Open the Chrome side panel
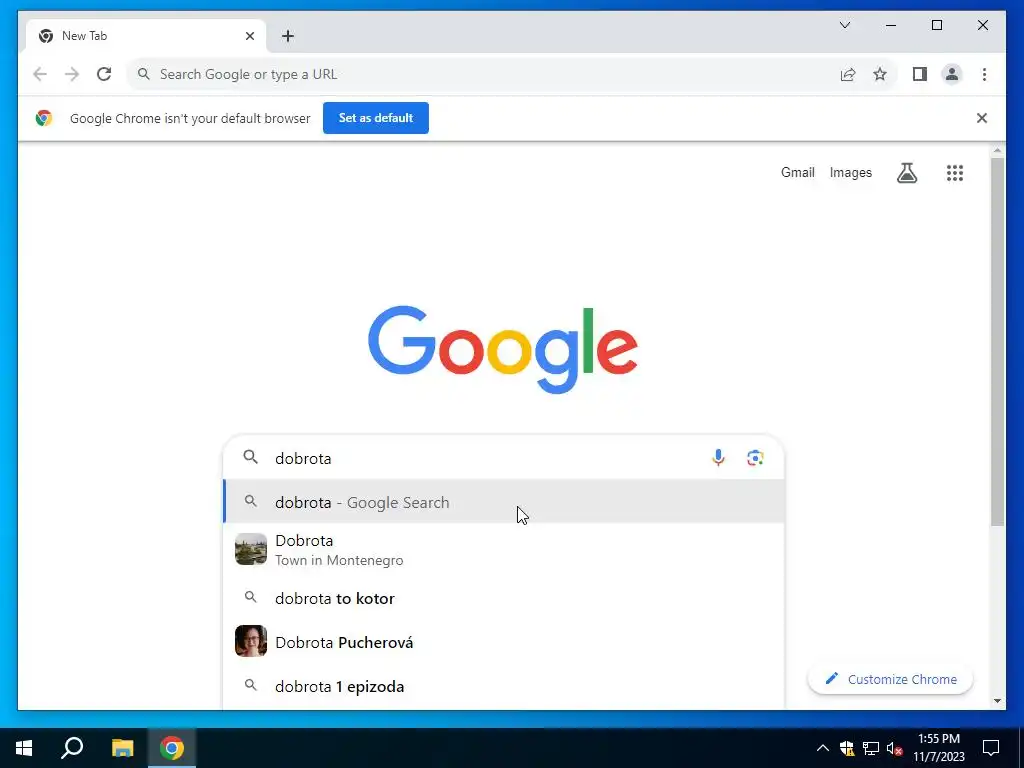This screenshot has height=768, width=1024. [x=920, y=74]
